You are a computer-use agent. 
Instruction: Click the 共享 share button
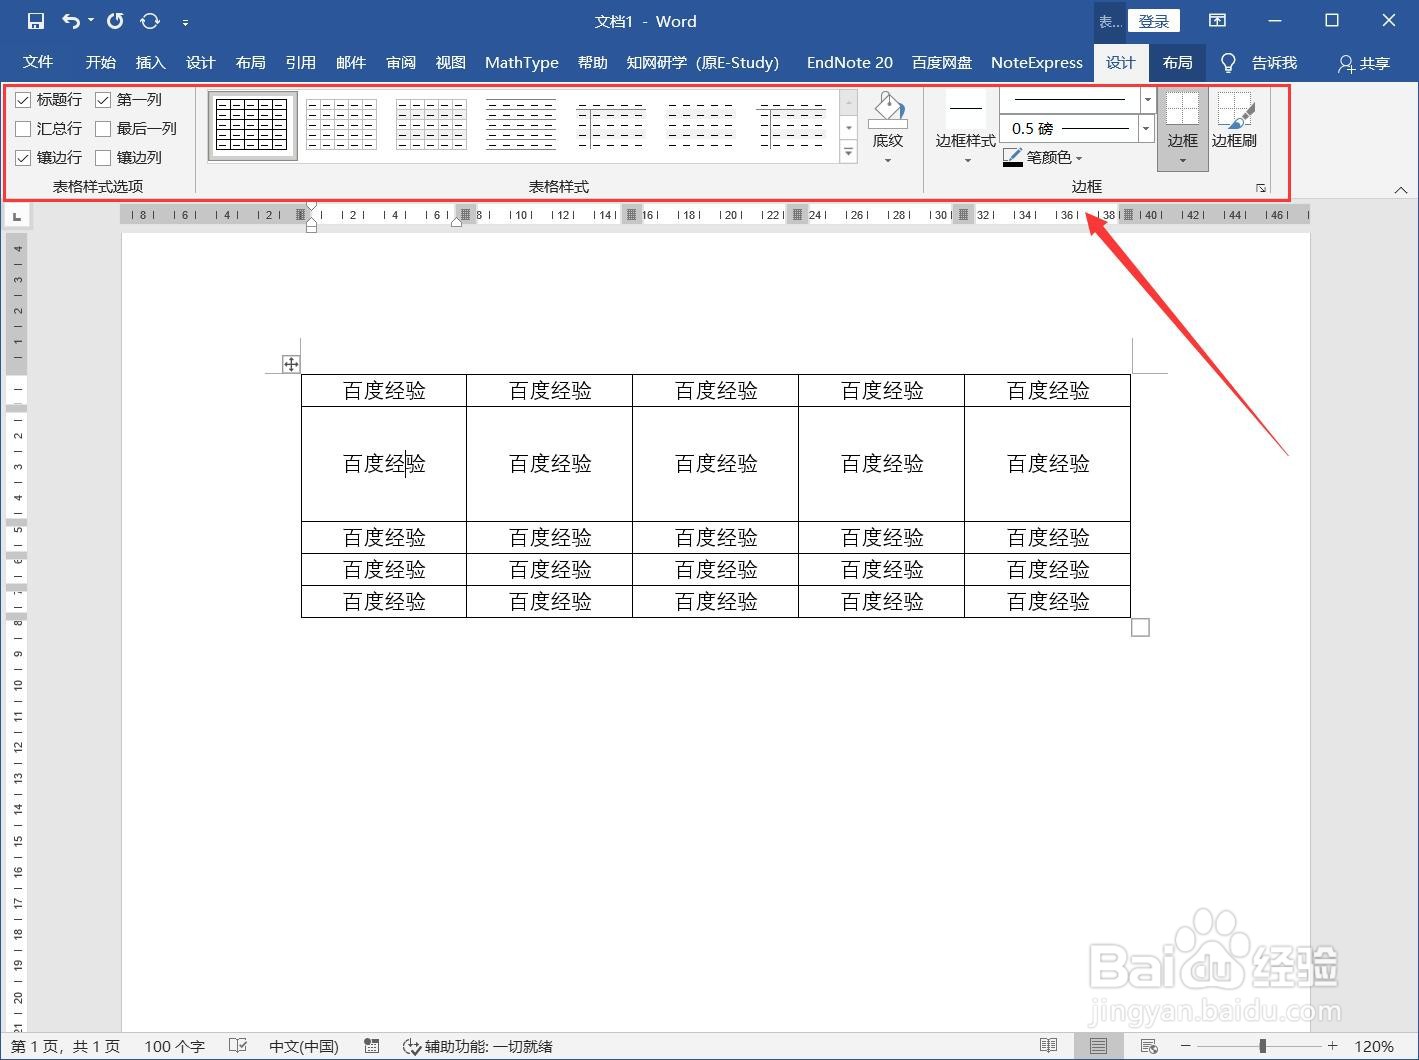point(1364,63)
